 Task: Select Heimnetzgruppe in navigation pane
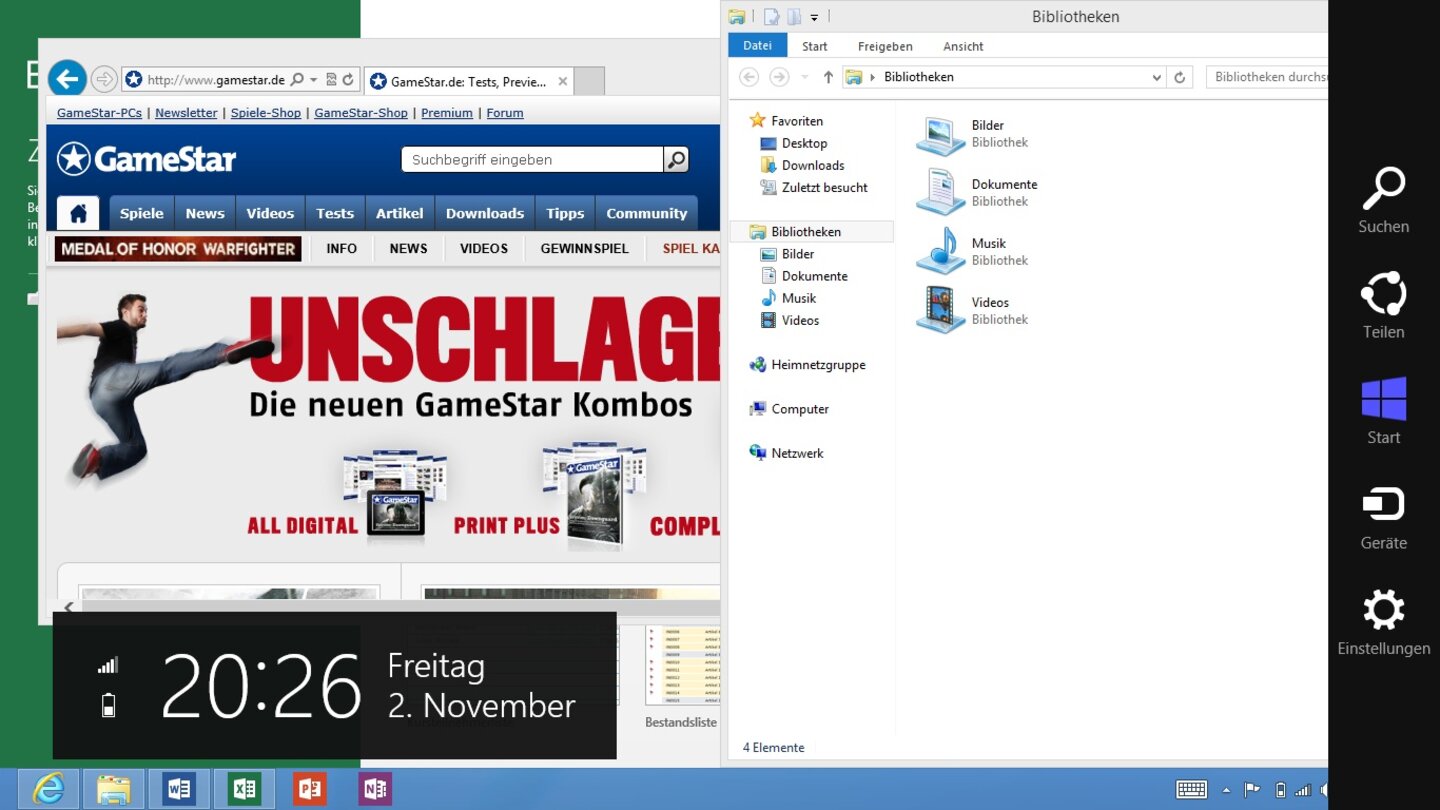808,365
